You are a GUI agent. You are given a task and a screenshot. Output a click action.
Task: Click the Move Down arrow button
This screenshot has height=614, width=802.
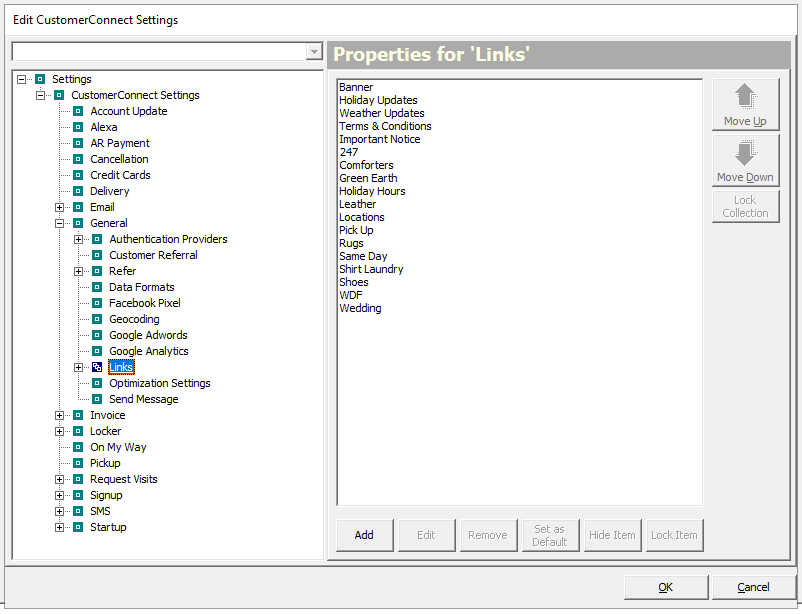coord(745,160)
